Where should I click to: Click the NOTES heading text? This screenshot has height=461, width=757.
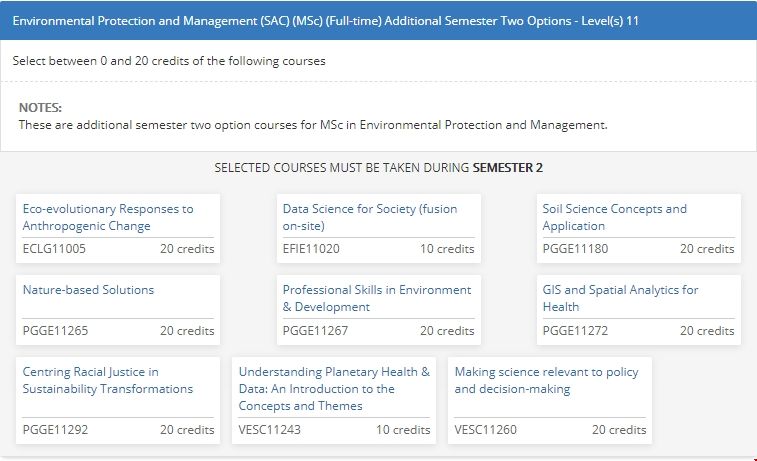click(40, 107)
